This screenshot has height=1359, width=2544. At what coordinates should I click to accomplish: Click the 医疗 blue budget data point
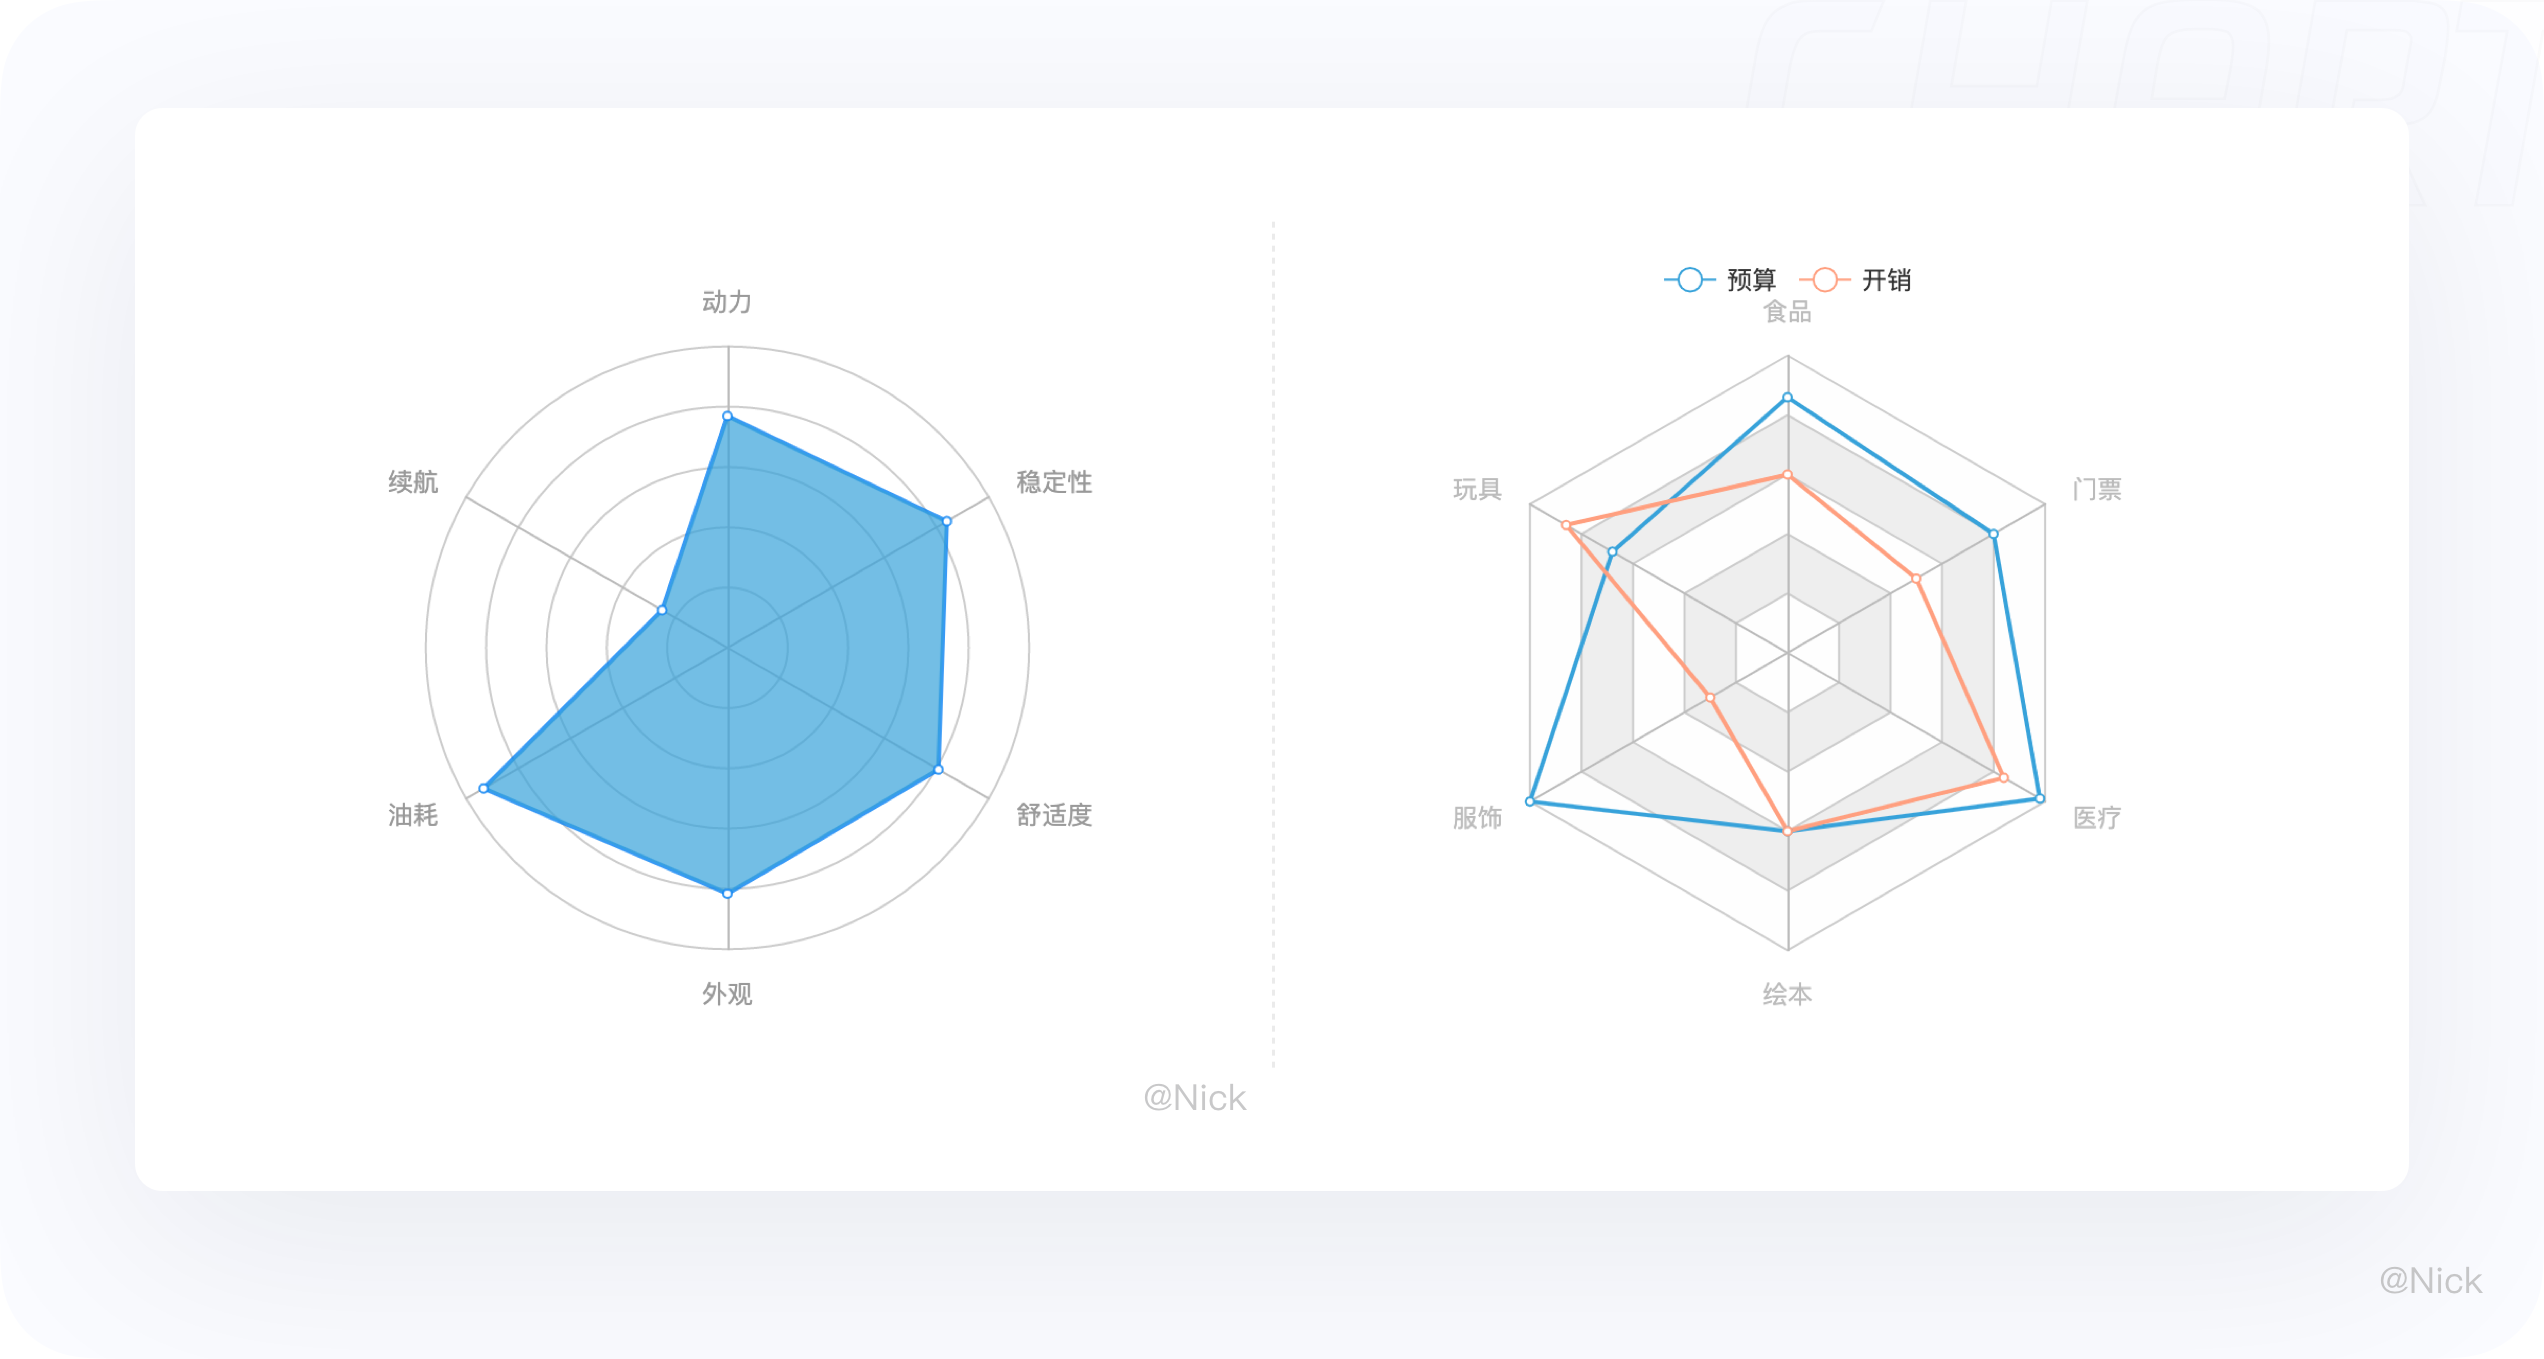click(2040, 799)
